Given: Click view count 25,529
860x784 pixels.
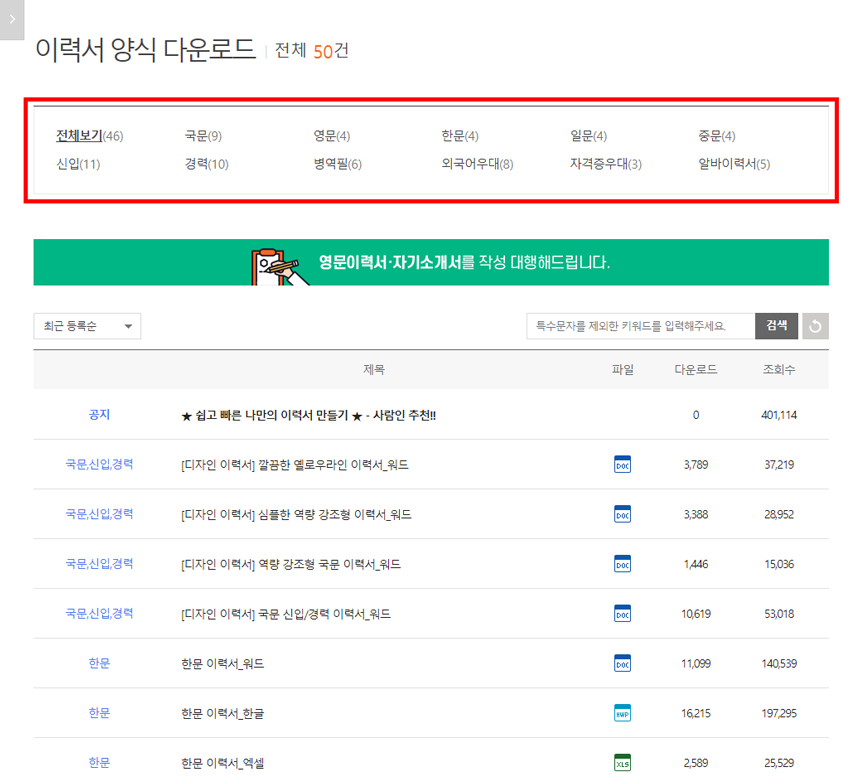Looking at the screenshot, I should click(779, 763).
